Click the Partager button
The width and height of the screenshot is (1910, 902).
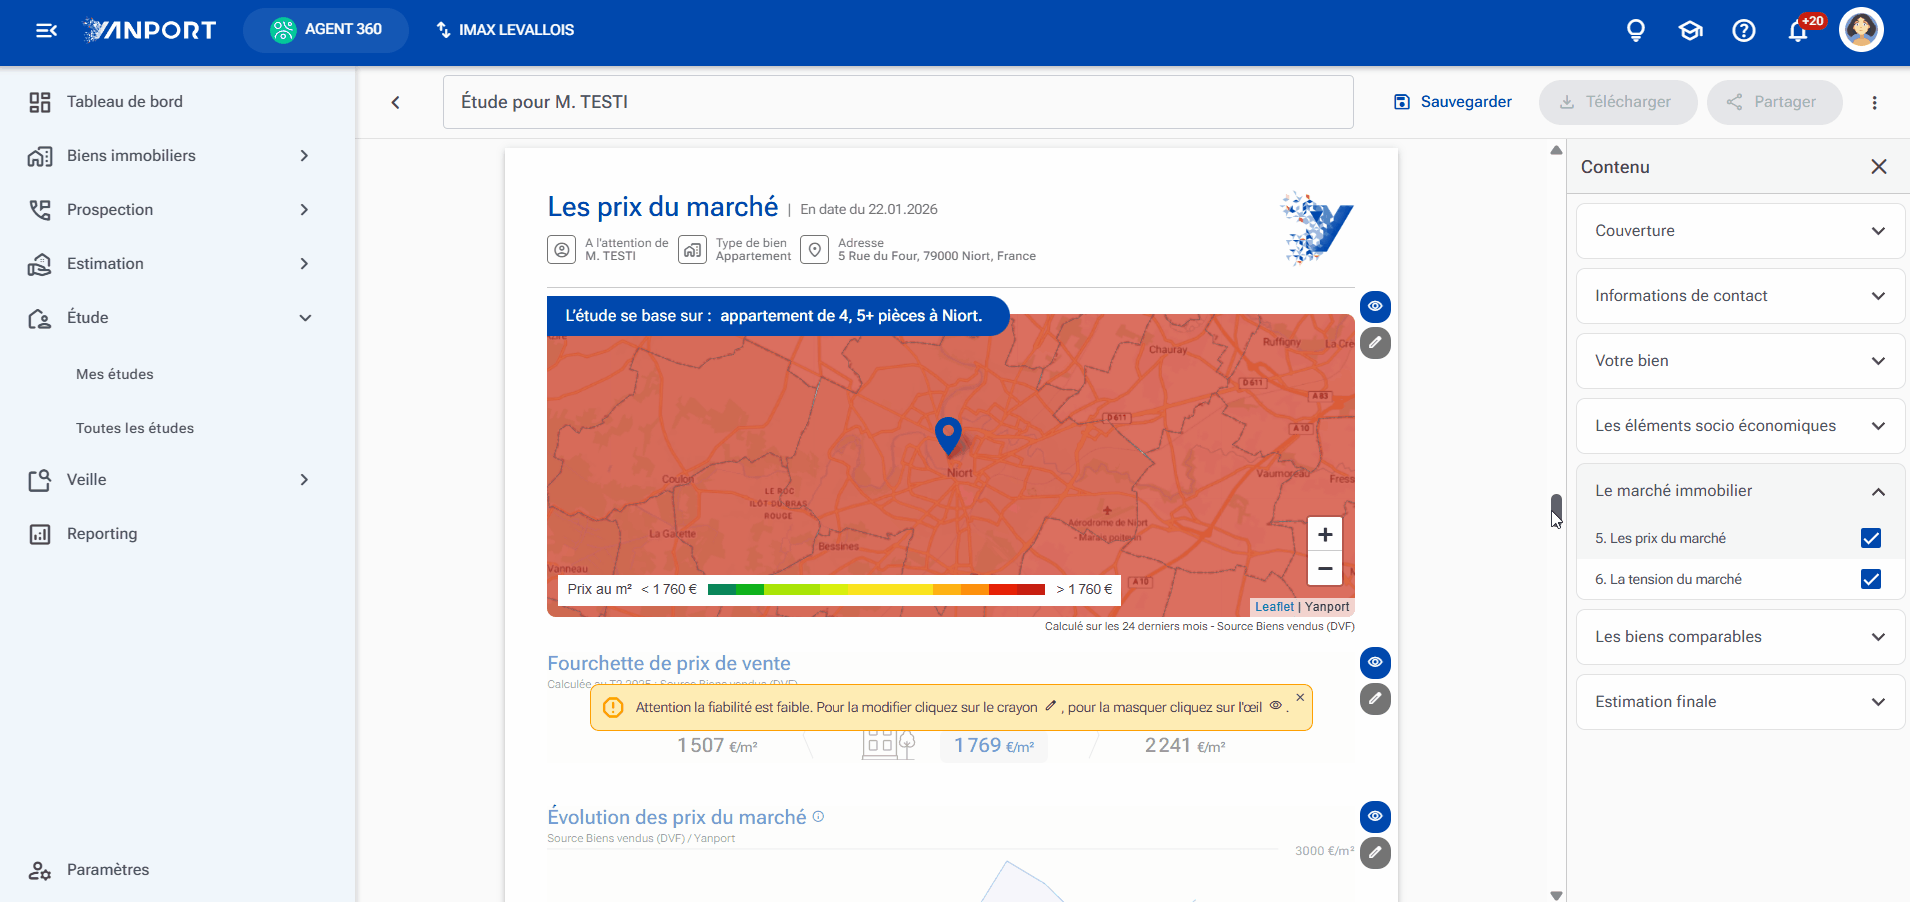pyautogui.click(x=1774, y=102)
